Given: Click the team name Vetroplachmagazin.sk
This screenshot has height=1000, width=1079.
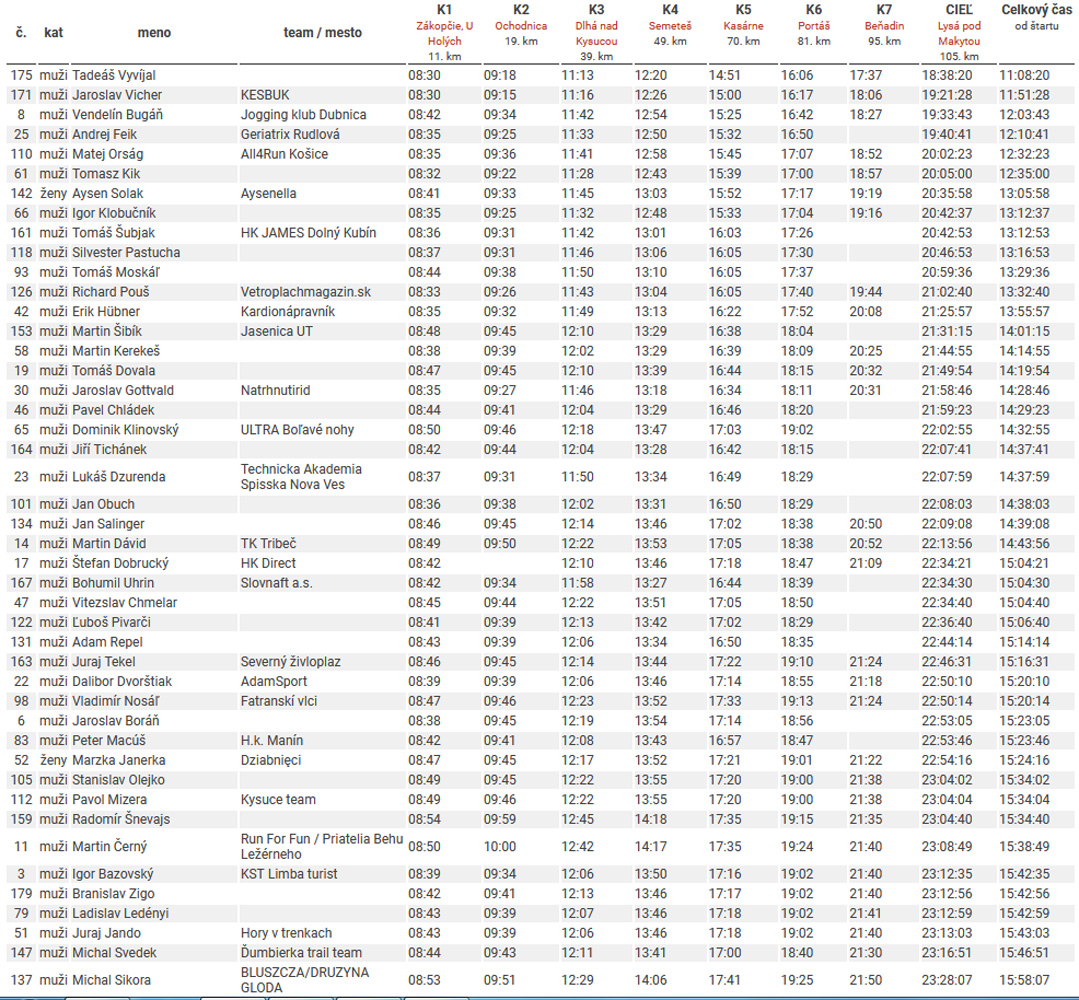Looking at the screenshot, I should point(305,292).
